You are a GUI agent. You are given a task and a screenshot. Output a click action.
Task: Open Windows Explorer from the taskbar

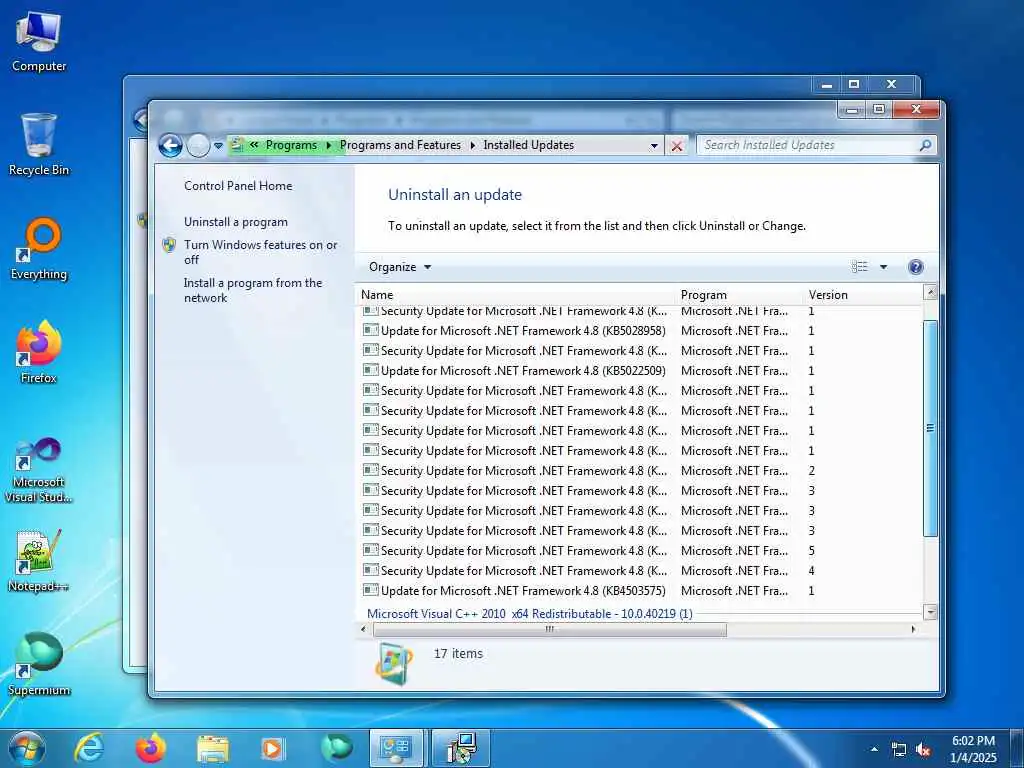pyautogui.click(x=212, y=749)
